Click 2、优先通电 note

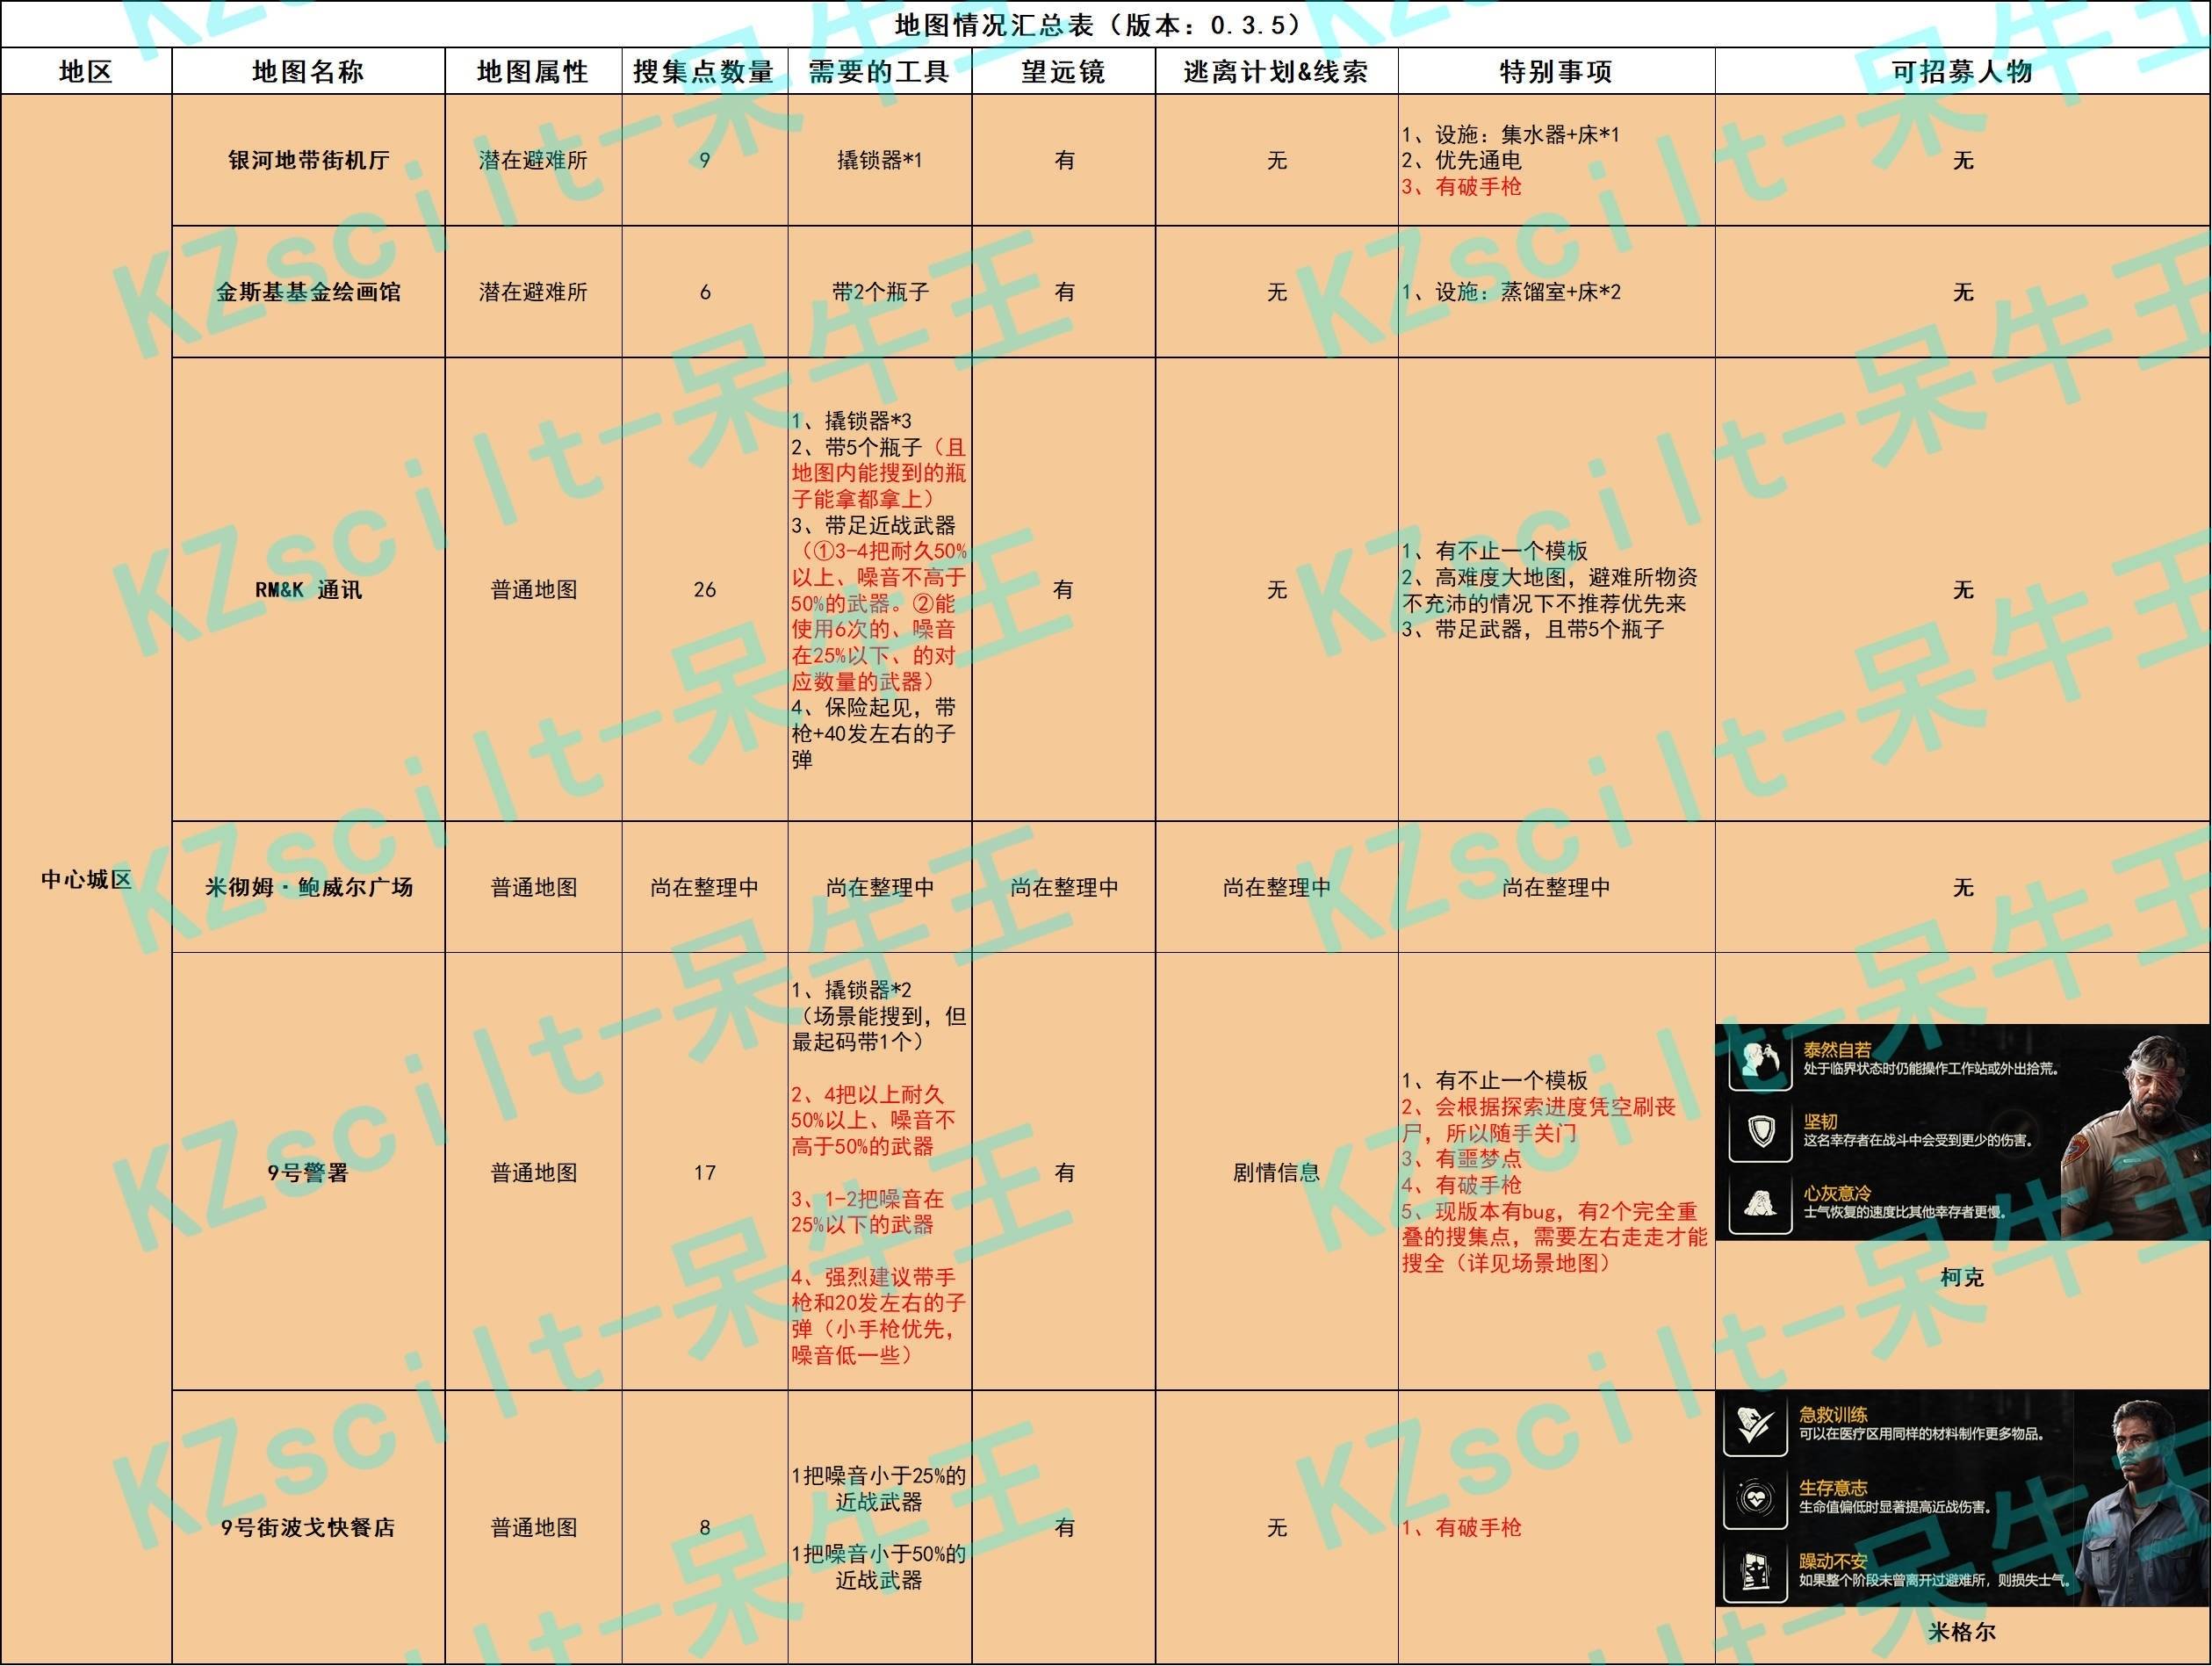[x=1461, y=160]
